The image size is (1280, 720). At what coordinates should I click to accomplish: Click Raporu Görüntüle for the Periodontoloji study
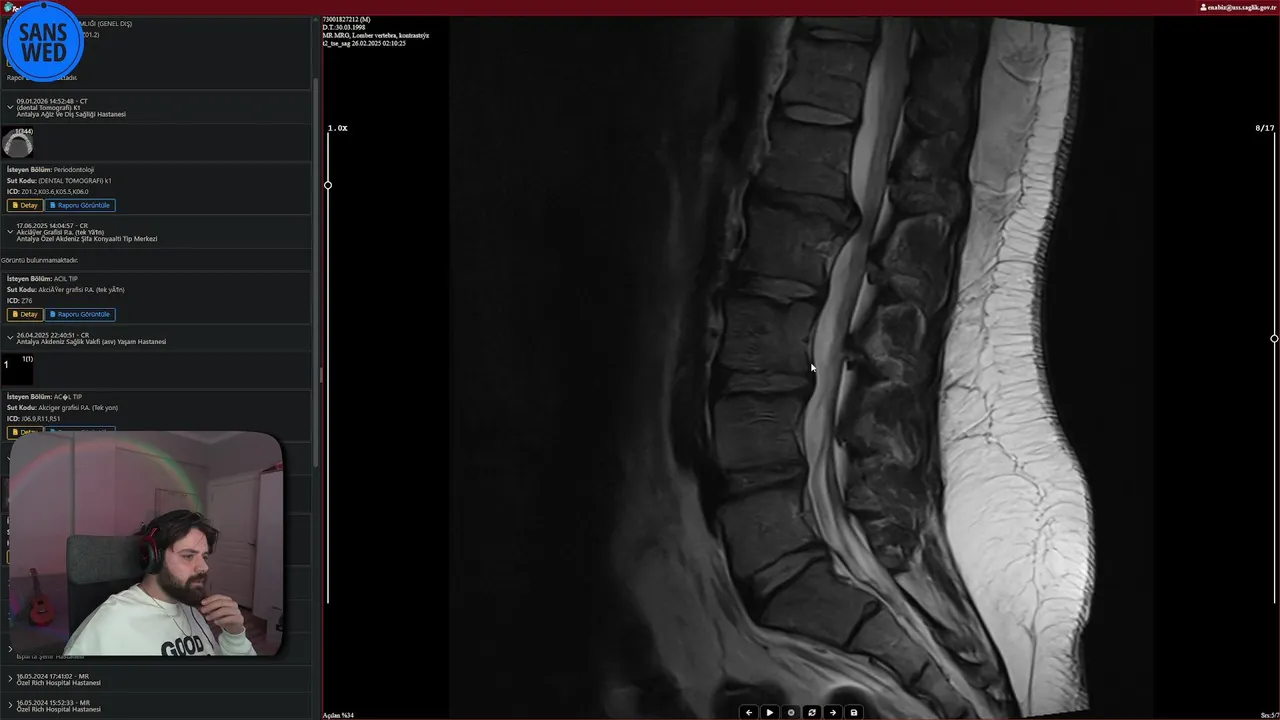[x=80, y=205]
